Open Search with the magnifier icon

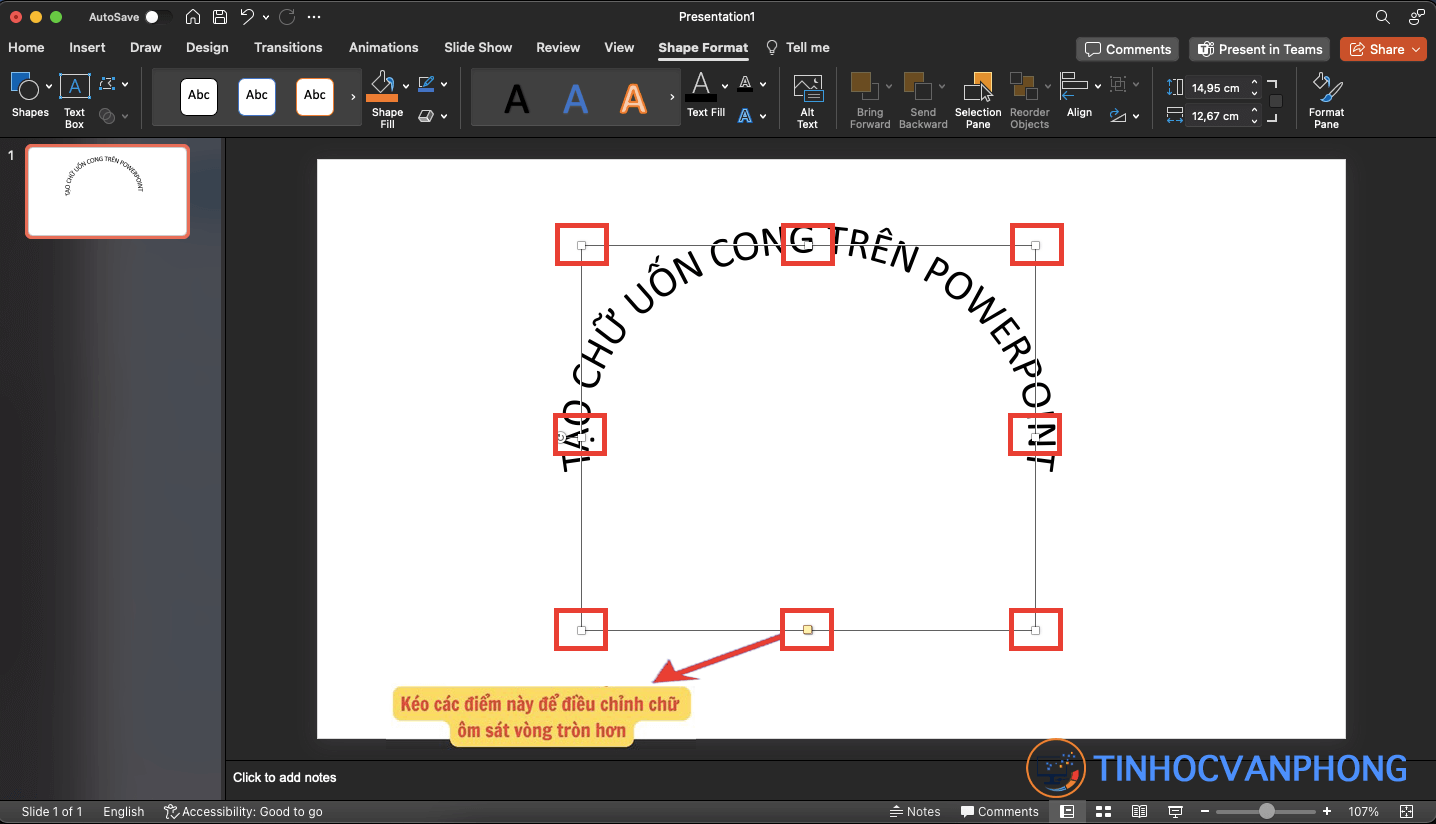[x=1383, y=17]
